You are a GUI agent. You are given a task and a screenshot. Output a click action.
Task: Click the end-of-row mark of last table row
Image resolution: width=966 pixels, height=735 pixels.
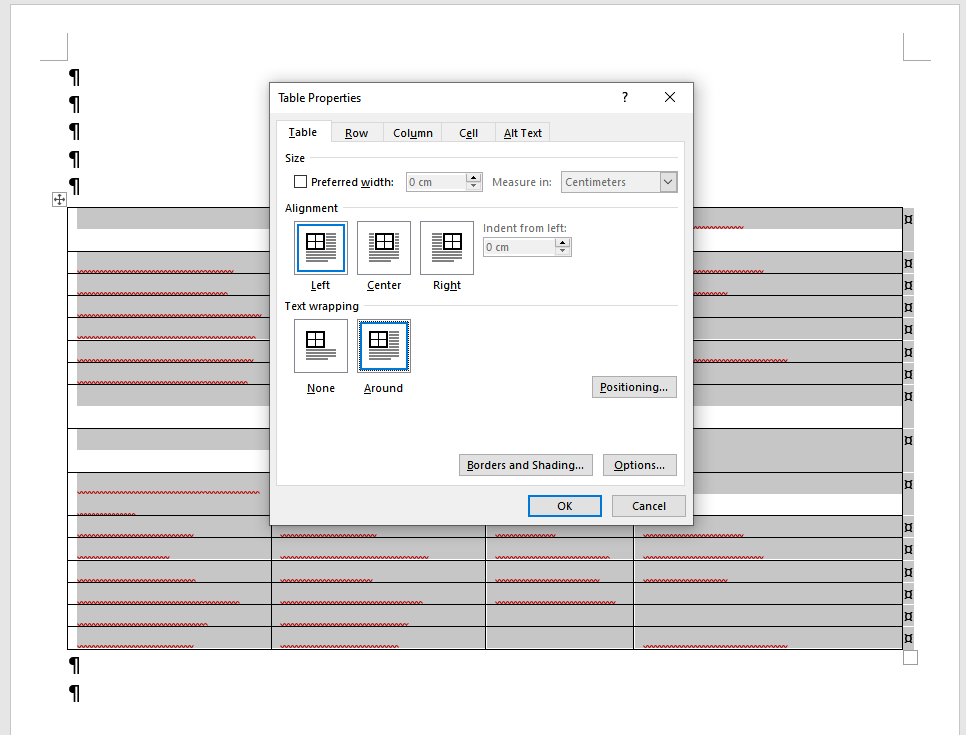point(908,638)
